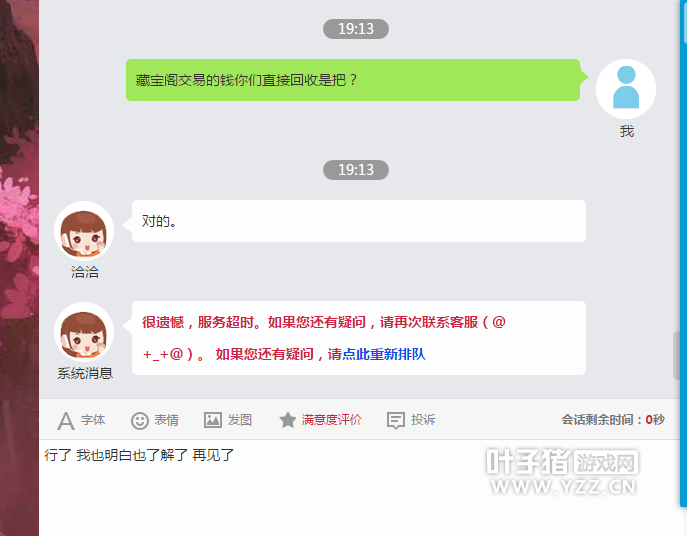Click the 满意度评价 red text label
The image size is (687, 536).
[331, 420]
